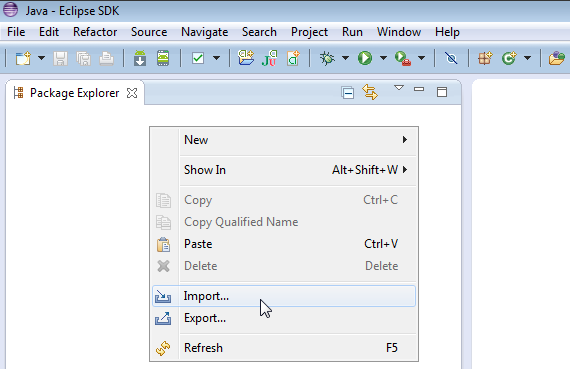
Task: Open the File menu
Action: [16, 32]
